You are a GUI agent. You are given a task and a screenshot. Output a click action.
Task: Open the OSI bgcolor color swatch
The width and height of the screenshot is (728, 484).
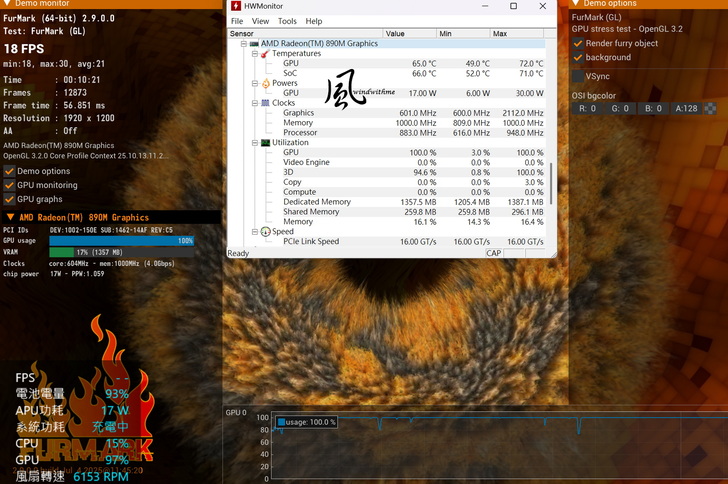point(710,108)
